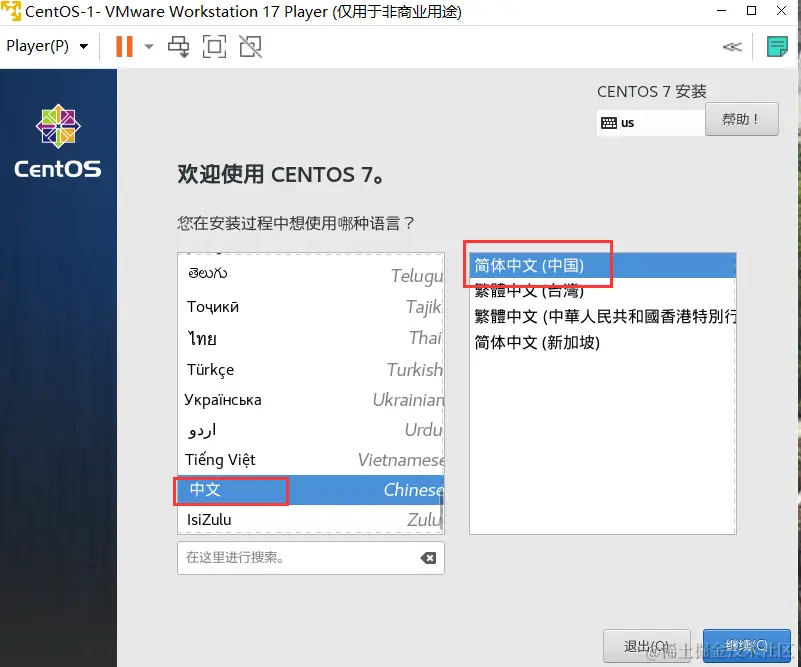Enter full screen mode icon
Screen dimensions: 801x667
click(x=215, y=46)
